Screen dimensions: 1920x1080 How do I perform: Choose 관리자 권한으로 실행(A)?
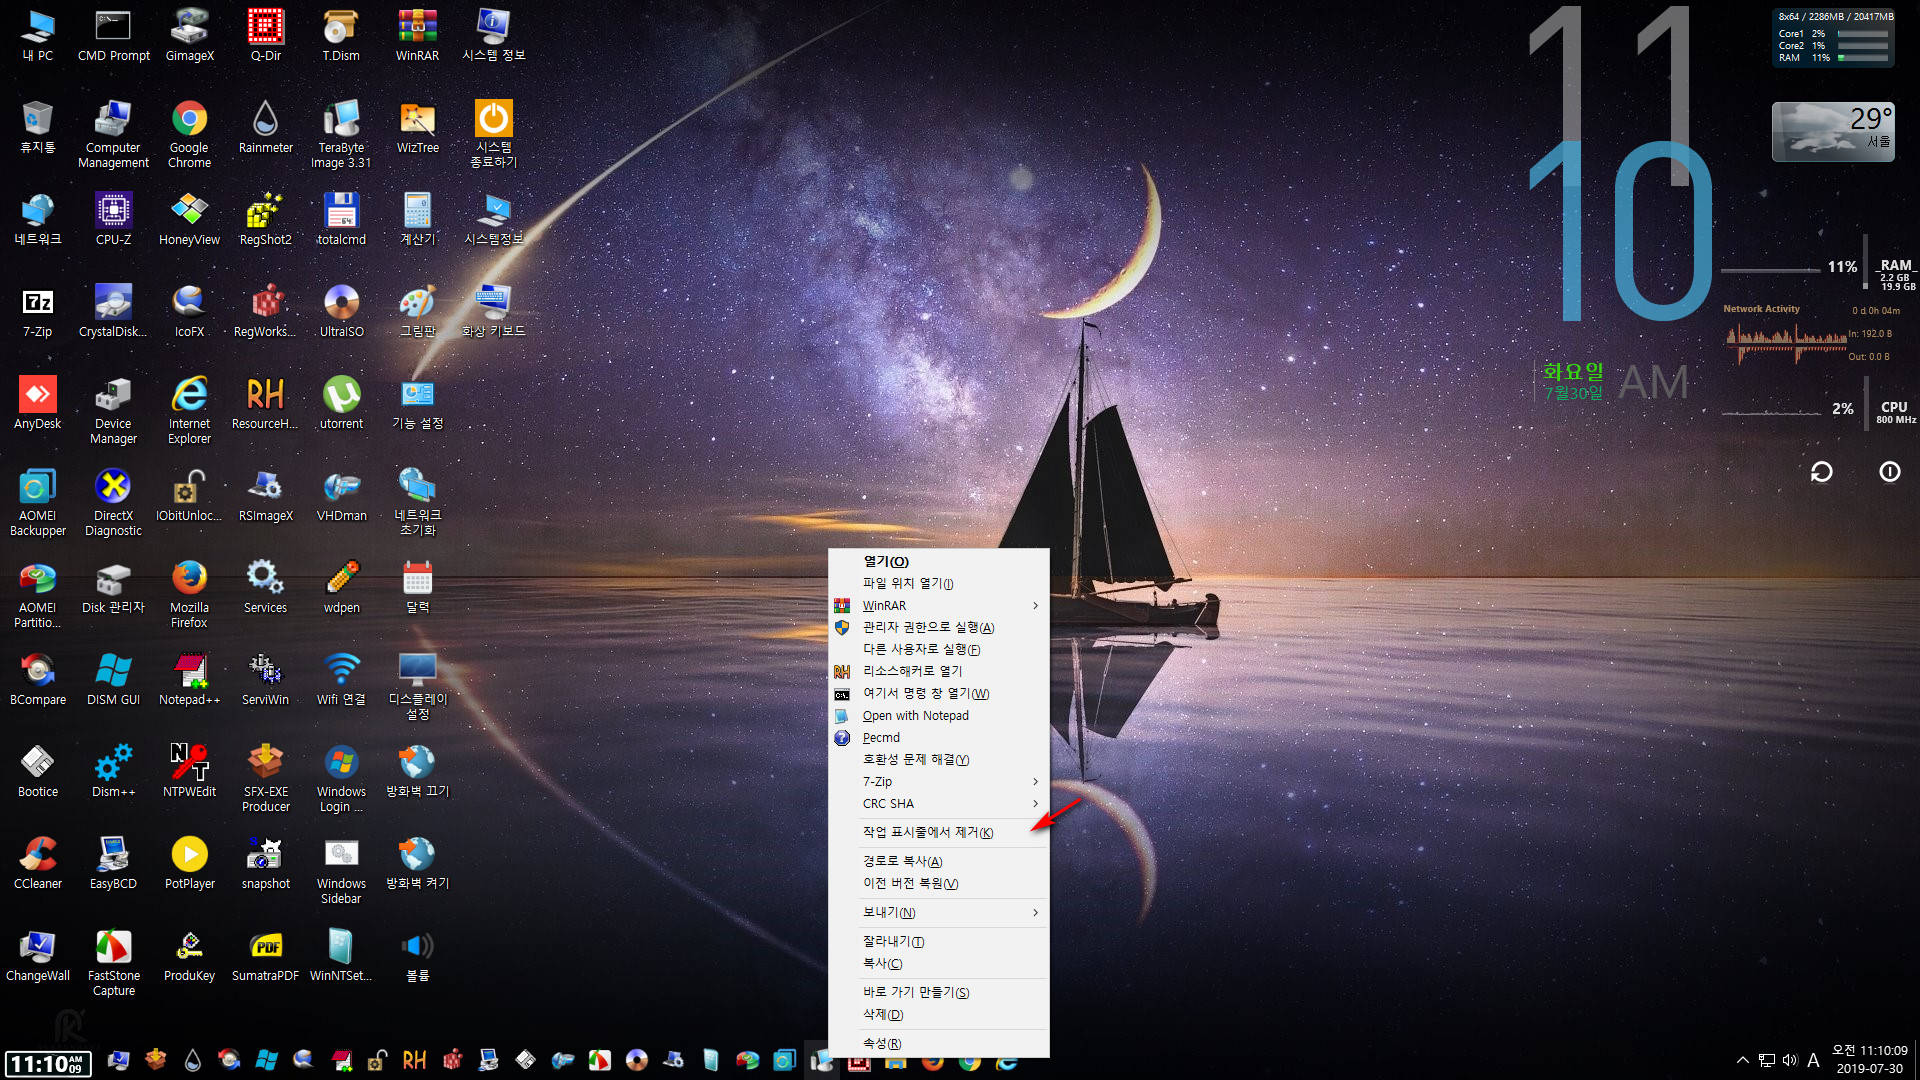pos(939,627)
